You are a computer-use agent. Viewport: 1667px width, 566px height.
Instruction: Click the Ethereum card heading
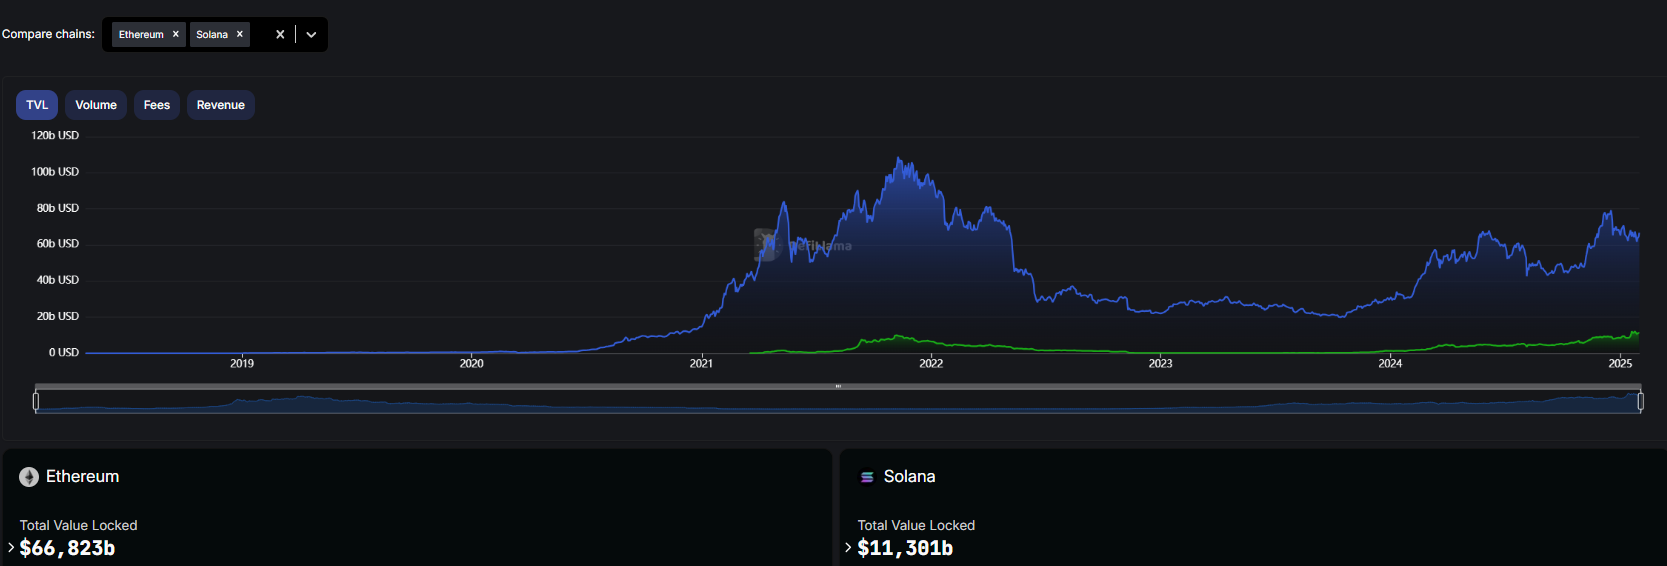coord(82,477)
